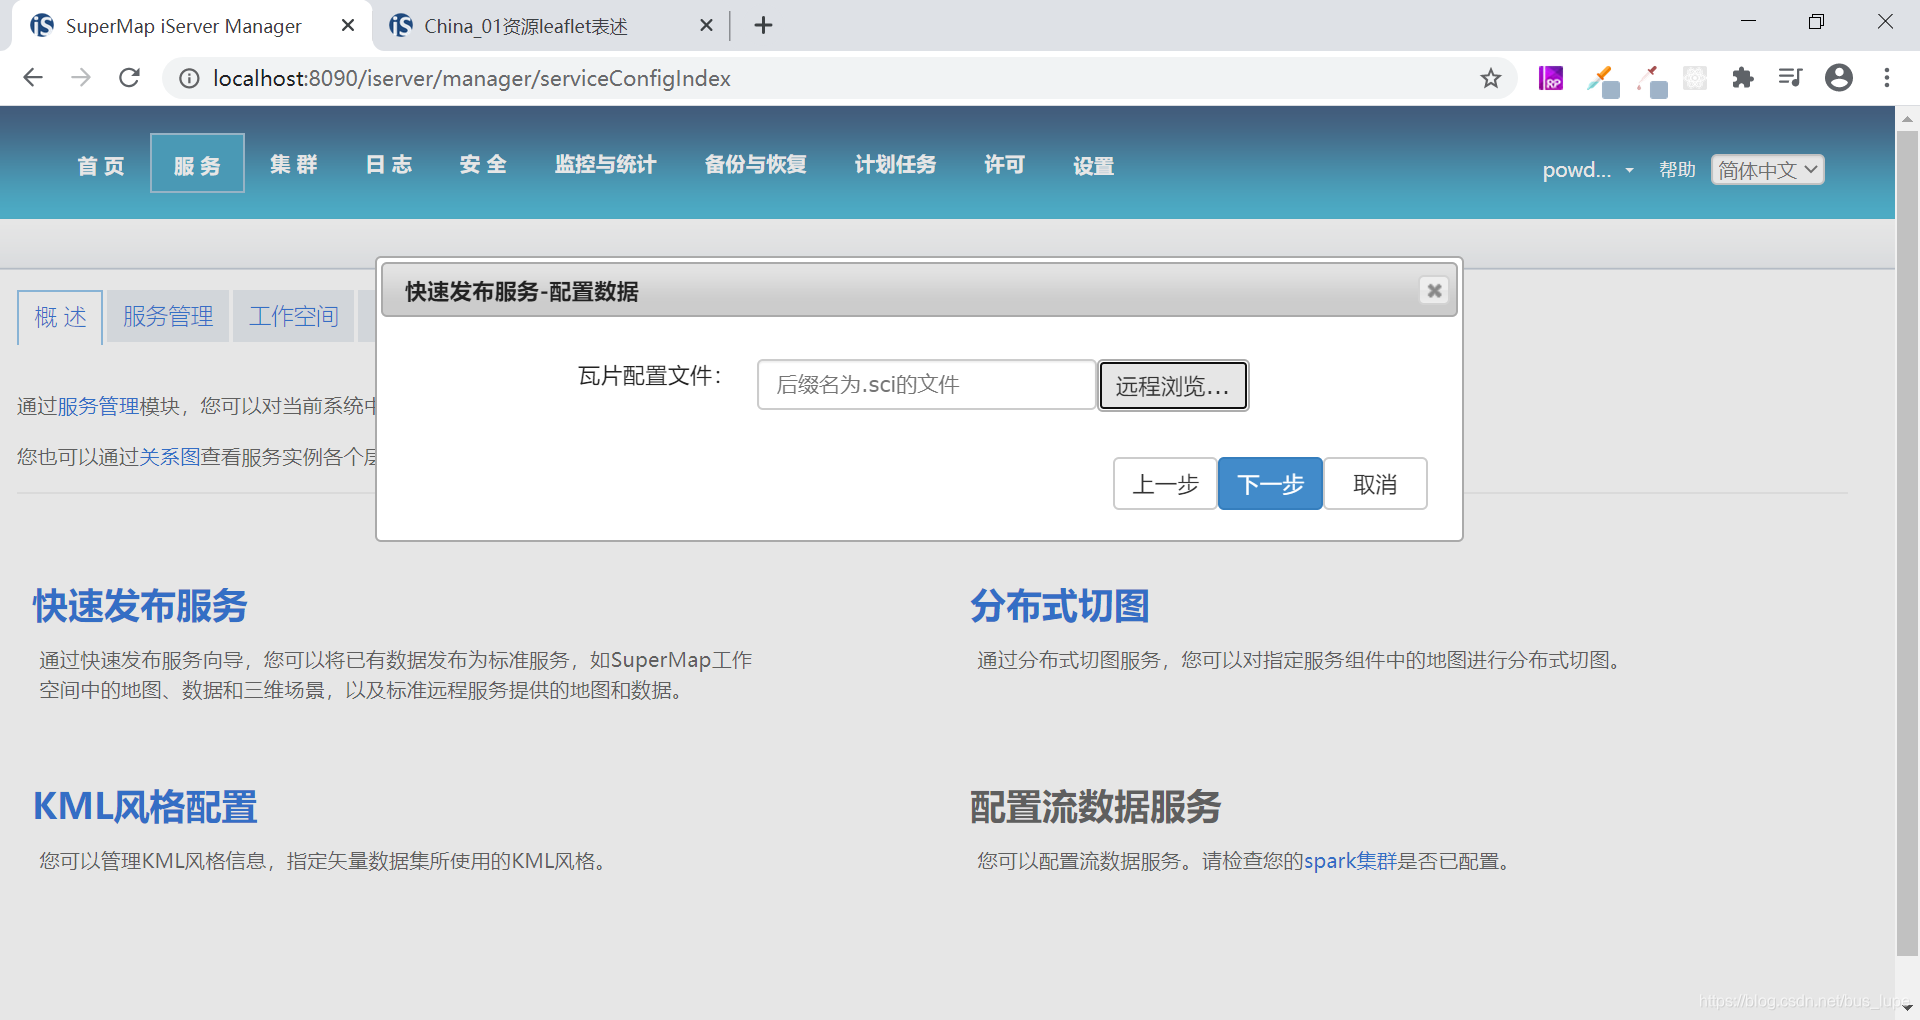Open the 安全 menu item
Image resolution: width=1920 pixels, height=1020 pixels.
pyautogui.click(x=483, y=164)
